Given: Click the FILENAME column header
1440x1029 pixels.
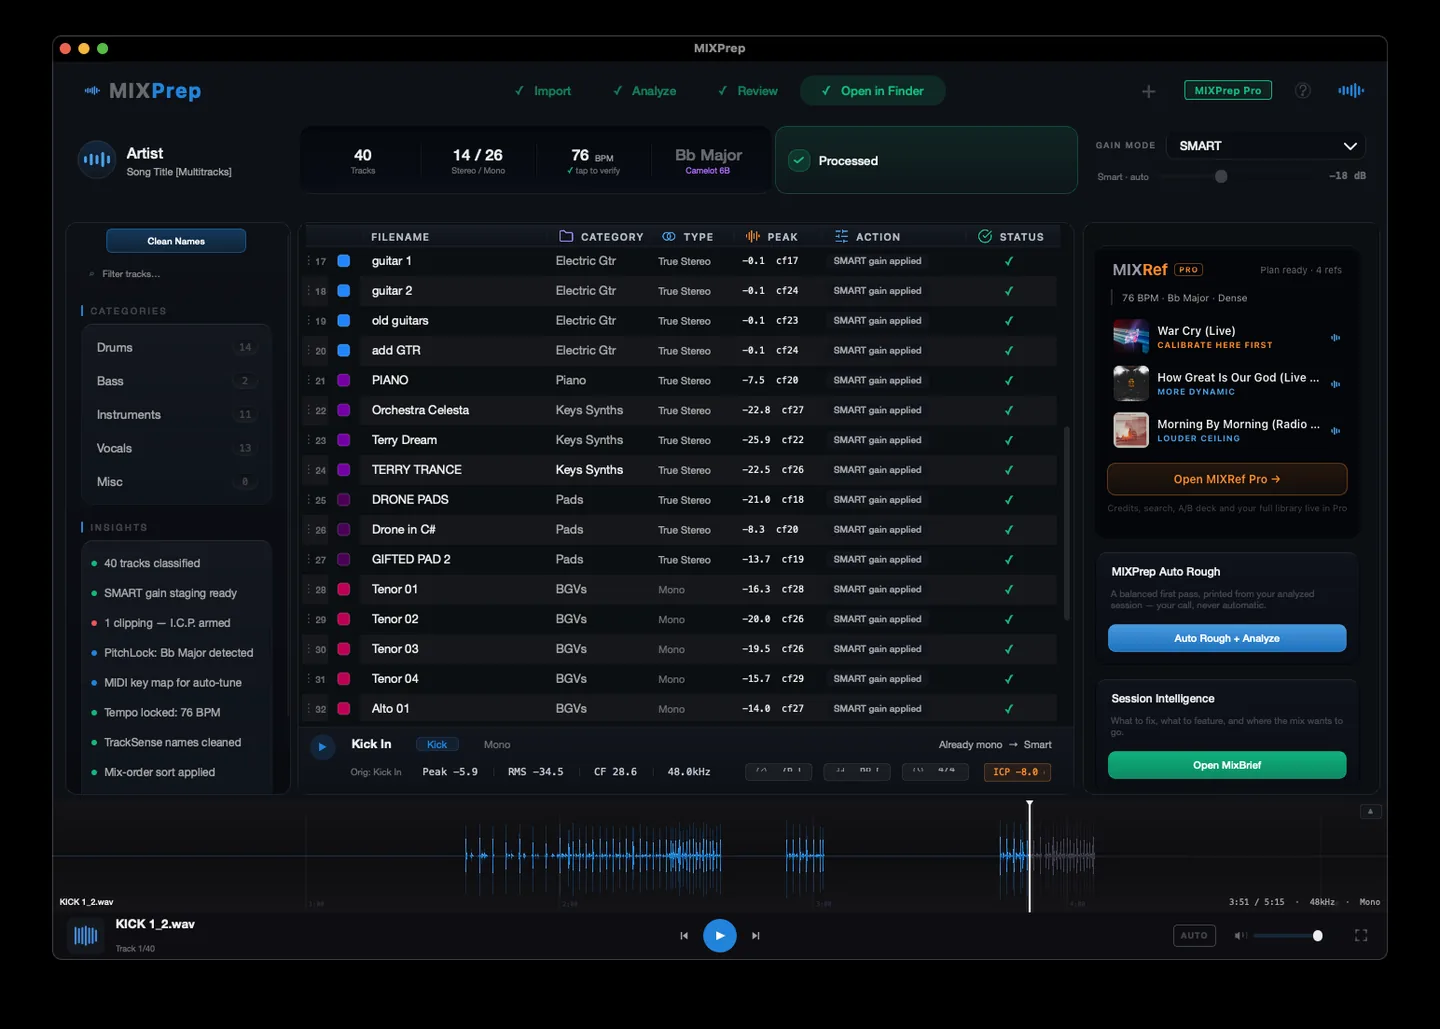Looking at the screenshot, I should tap(400, 237).
